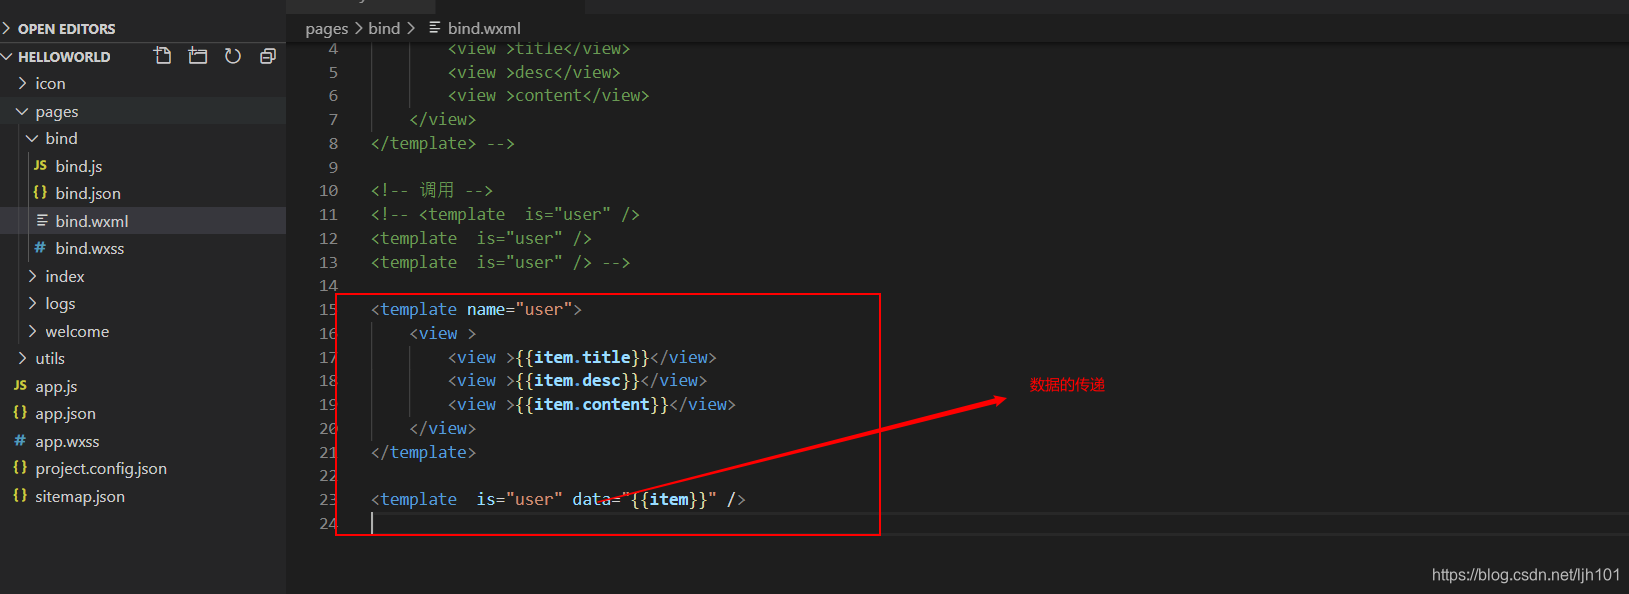Screen dimensions: 1629x594
Task: Click the JS icon beside app.js
Action: click(20, 386)
